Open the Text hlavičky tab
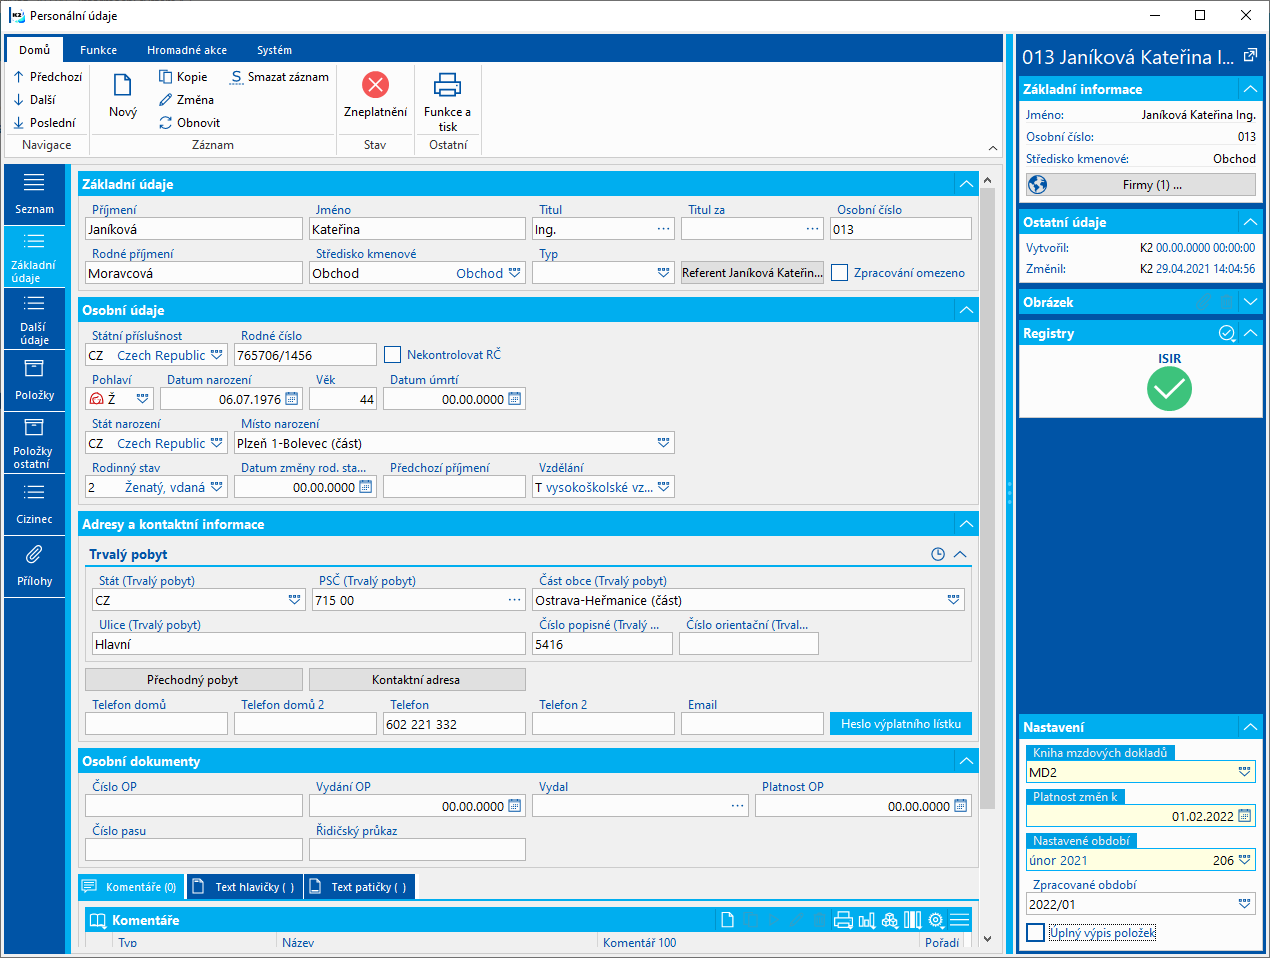 pos(246,887)
